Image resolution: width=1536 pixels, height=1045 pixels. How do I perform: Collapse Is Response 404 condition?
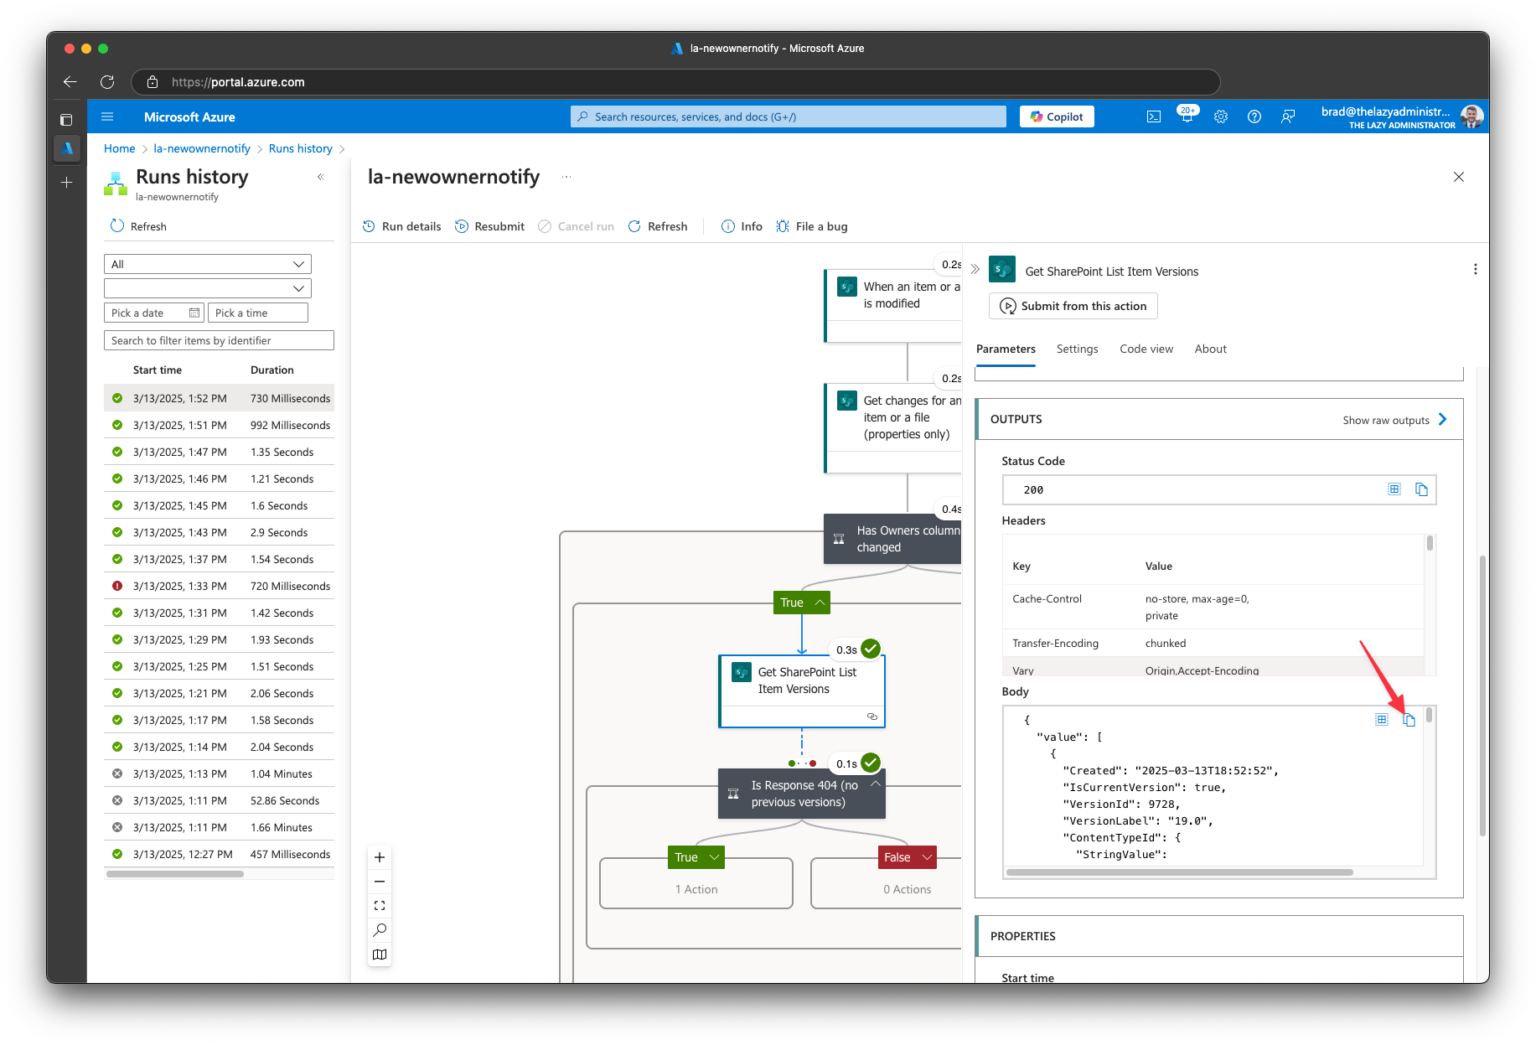click(875, 784)
